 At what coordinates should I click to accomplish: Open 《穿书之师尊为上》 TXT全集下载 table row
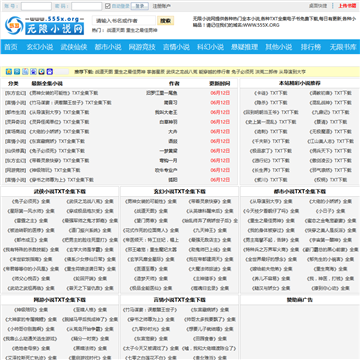61,180
